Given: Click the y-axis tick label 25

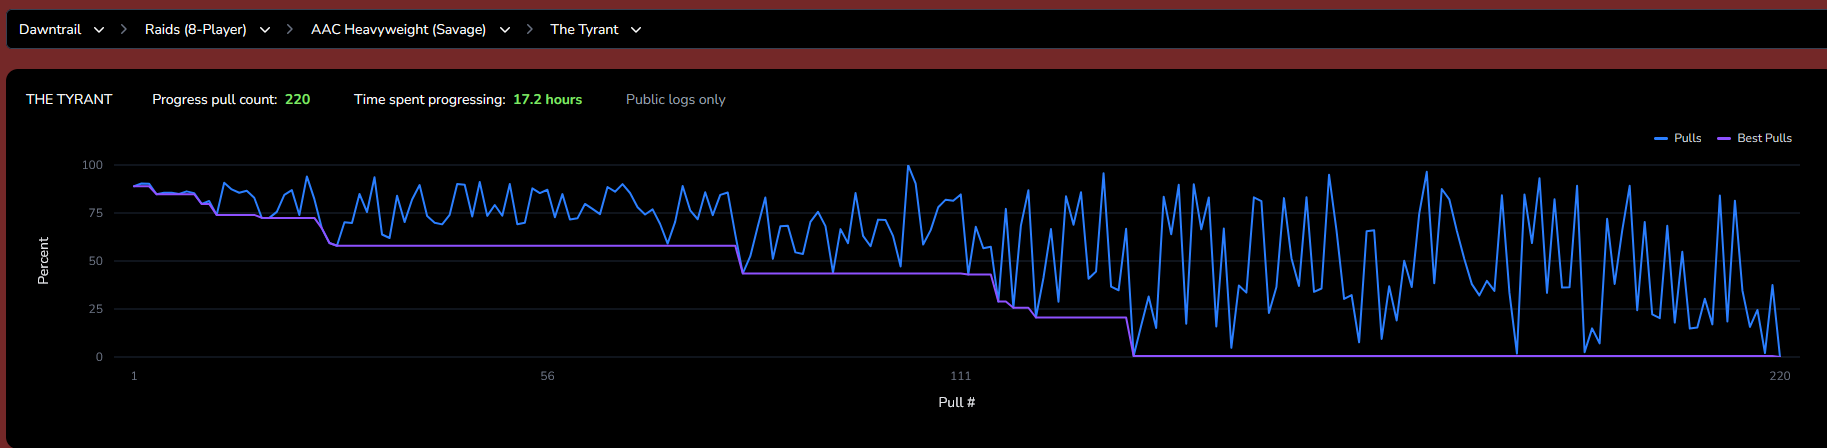Looking at the screenshot, I should [96, 309].
